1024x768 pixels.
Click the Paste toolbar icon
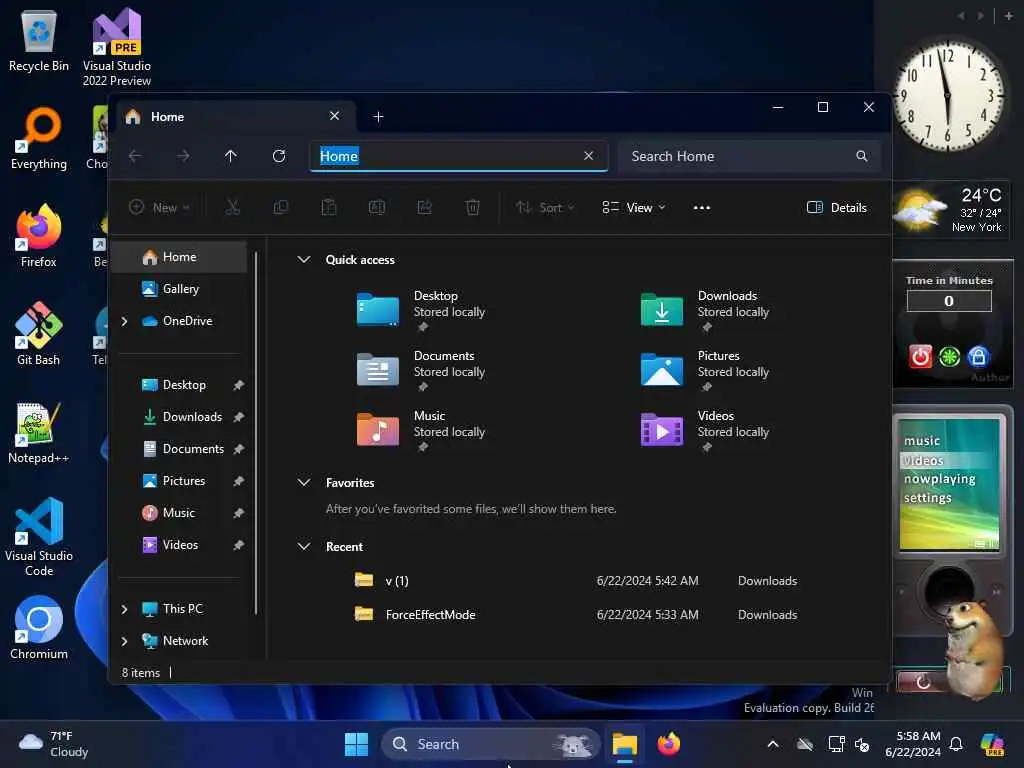coord(328,208)
